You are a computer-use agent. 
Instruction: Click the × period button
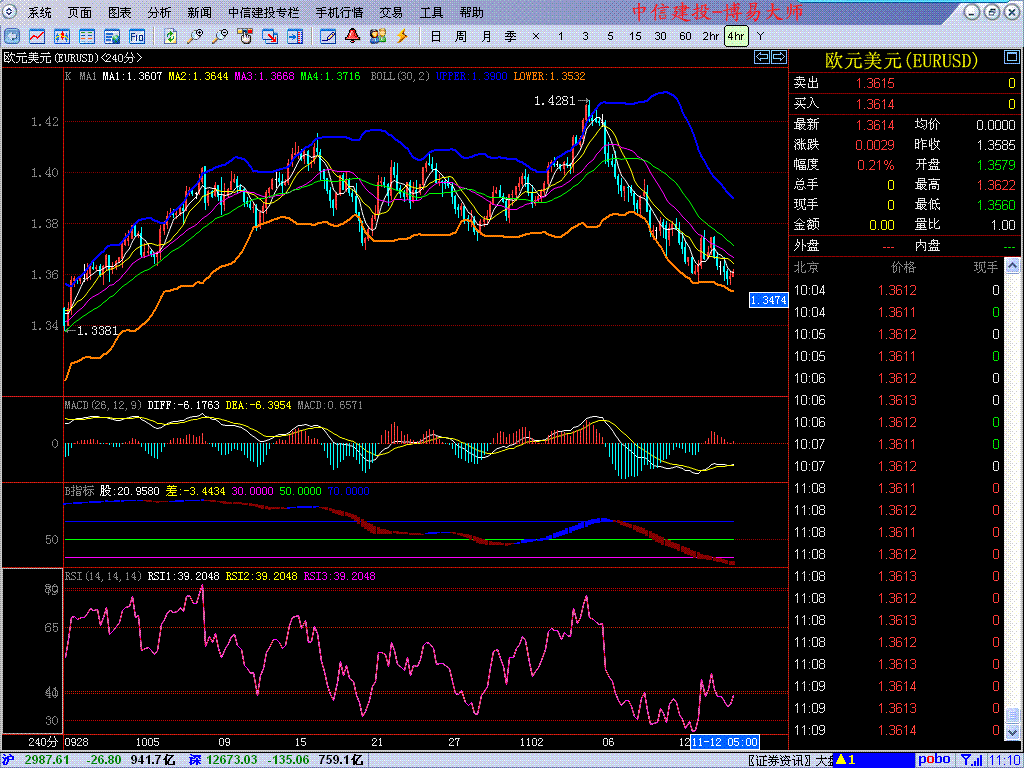[536, 36]
